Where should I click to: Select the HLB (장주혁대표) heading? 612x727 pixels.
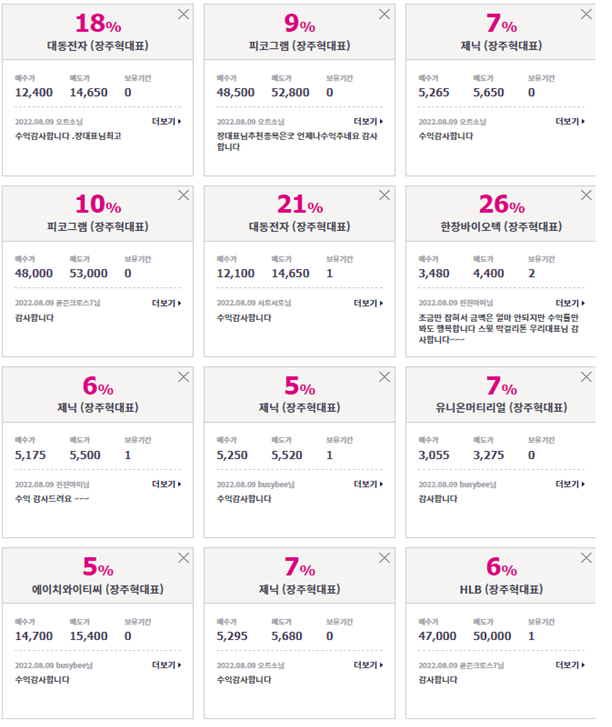(x=501, y=589)
